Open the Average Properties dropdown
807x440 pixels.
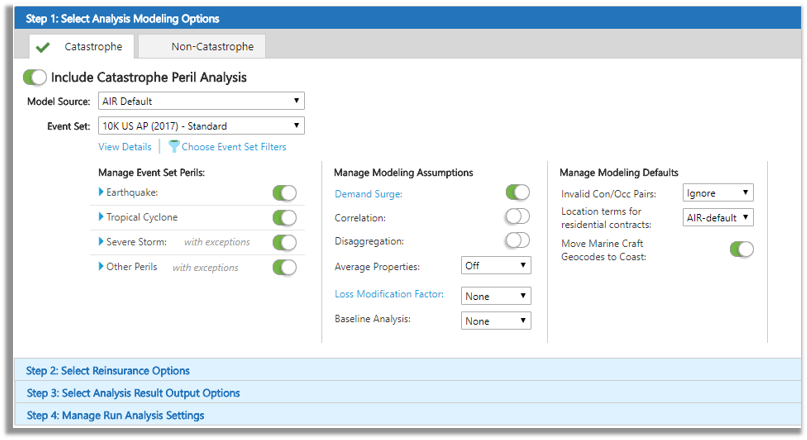[496, 266]
